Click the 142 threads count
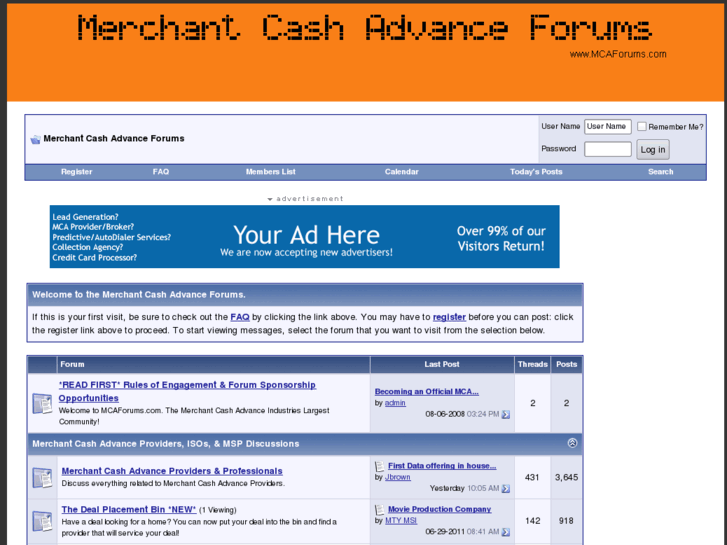 [x=532, y=521]
